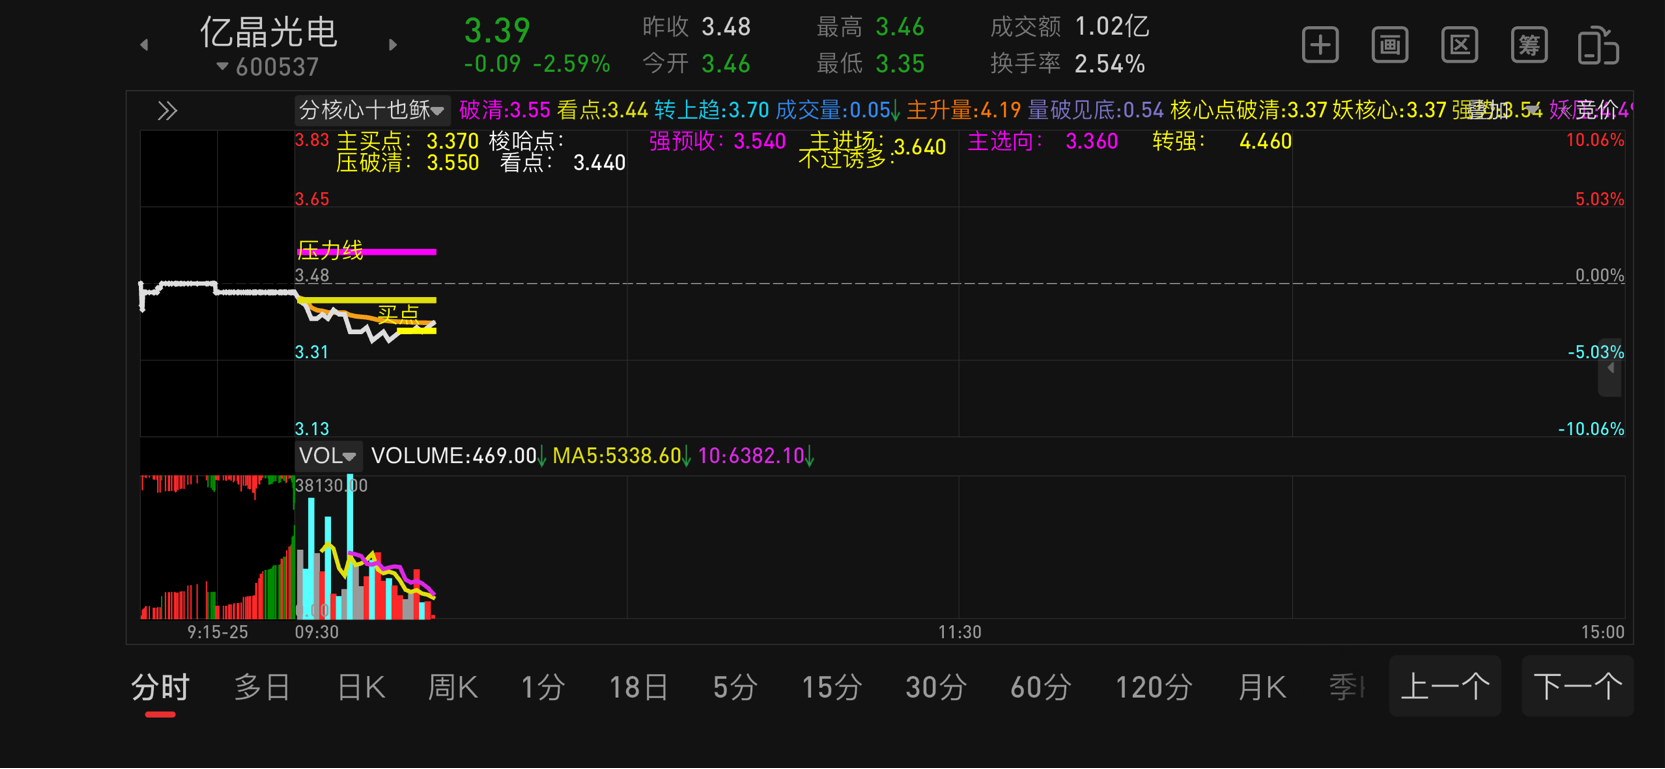This screenshot has height=769, width=1665.
Task: Tap the 买点 label on chart
Action: click(397, 314)
